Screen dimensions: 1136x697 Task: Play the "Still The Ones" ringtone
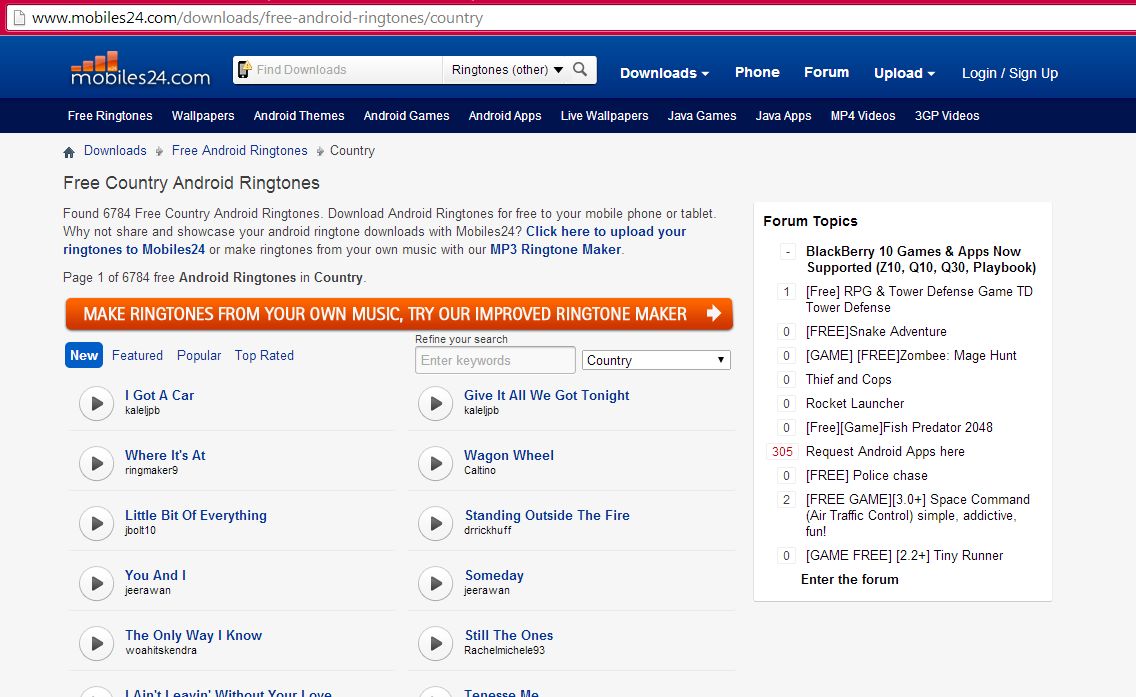point(435,643)
